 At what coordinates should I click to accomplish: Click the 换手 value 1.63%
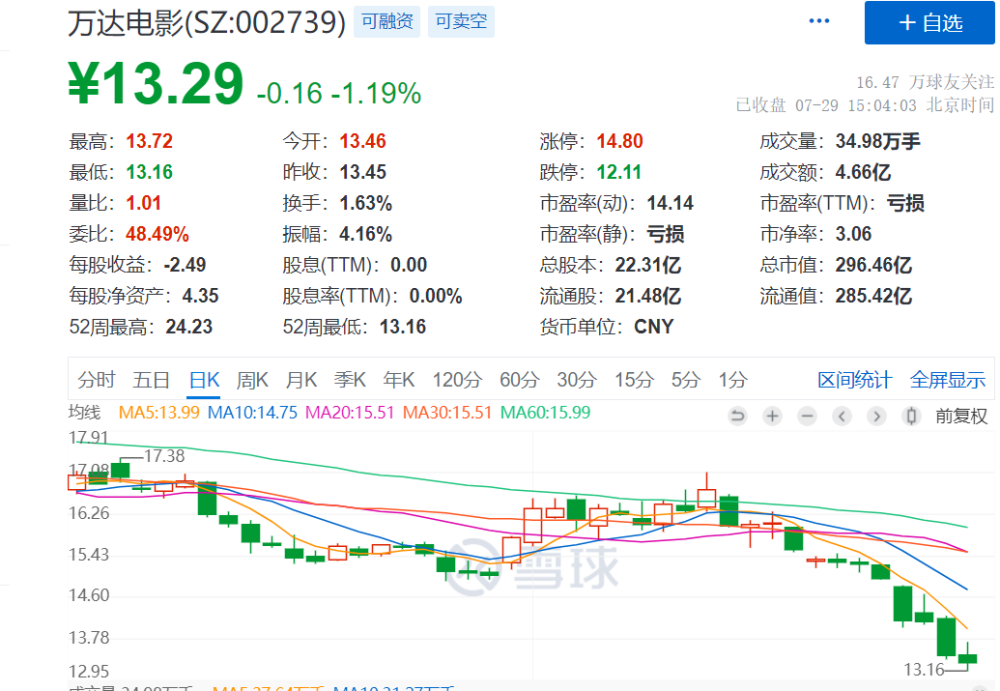coord(366,204)
